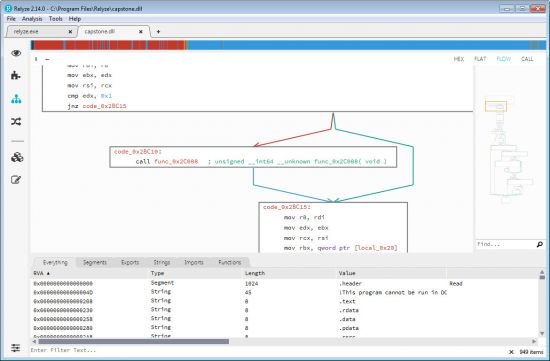
Task: Click the 'mov ebx, edx' instruction
Action: [x=90, y=75]
